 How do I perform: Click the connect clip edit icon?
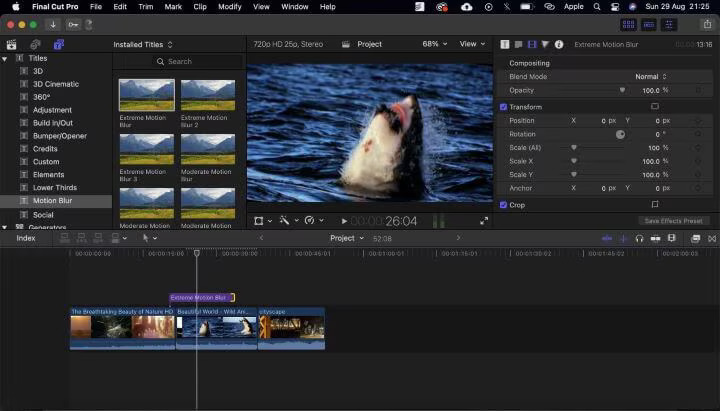(65, 238)
